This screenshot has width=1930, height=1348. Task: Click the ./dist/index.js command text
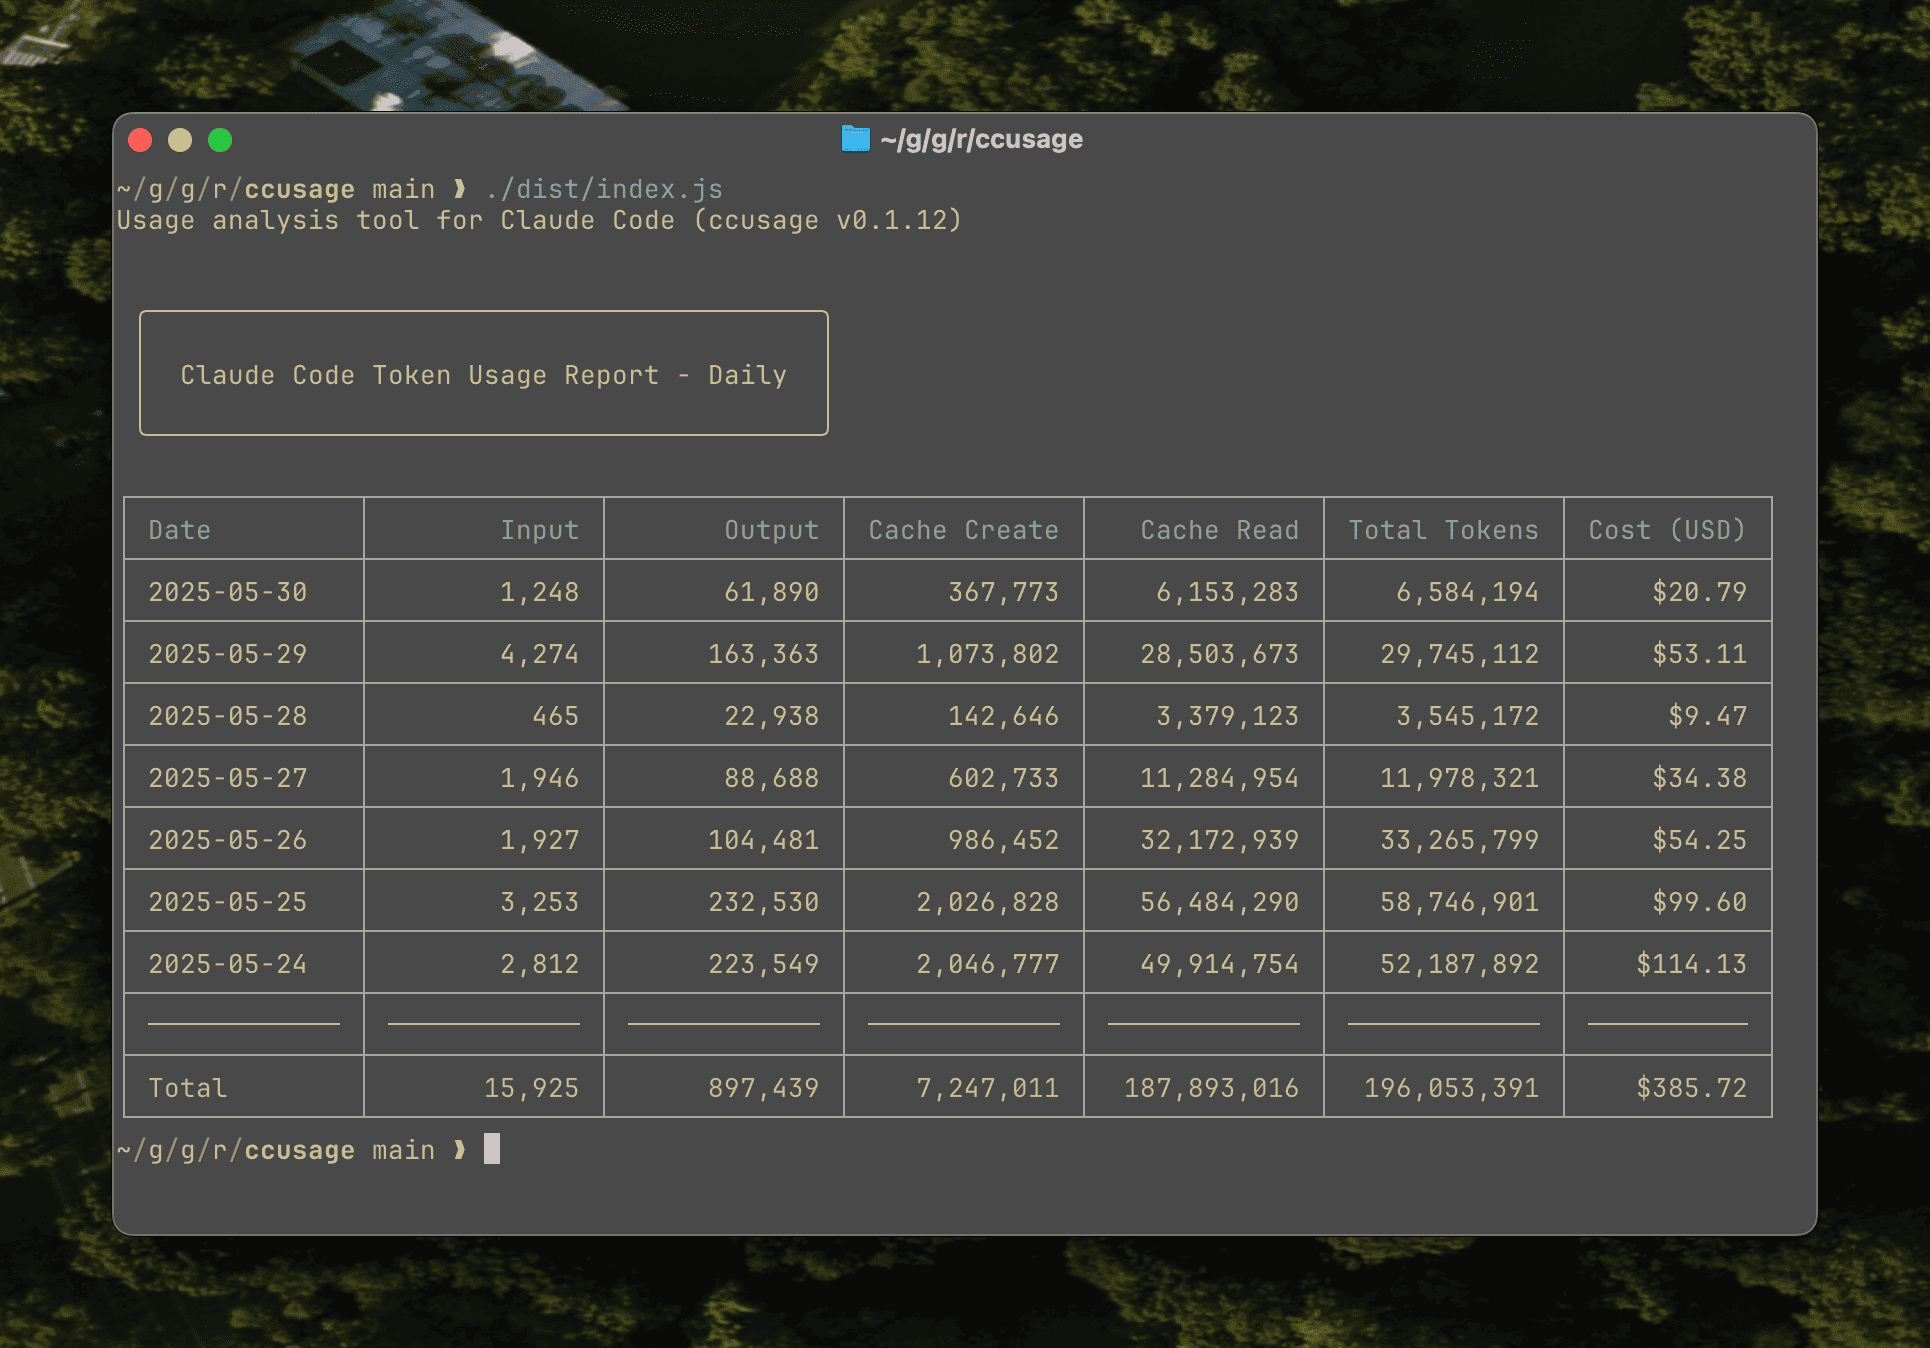pyautogui.click(x=604, y=188)
